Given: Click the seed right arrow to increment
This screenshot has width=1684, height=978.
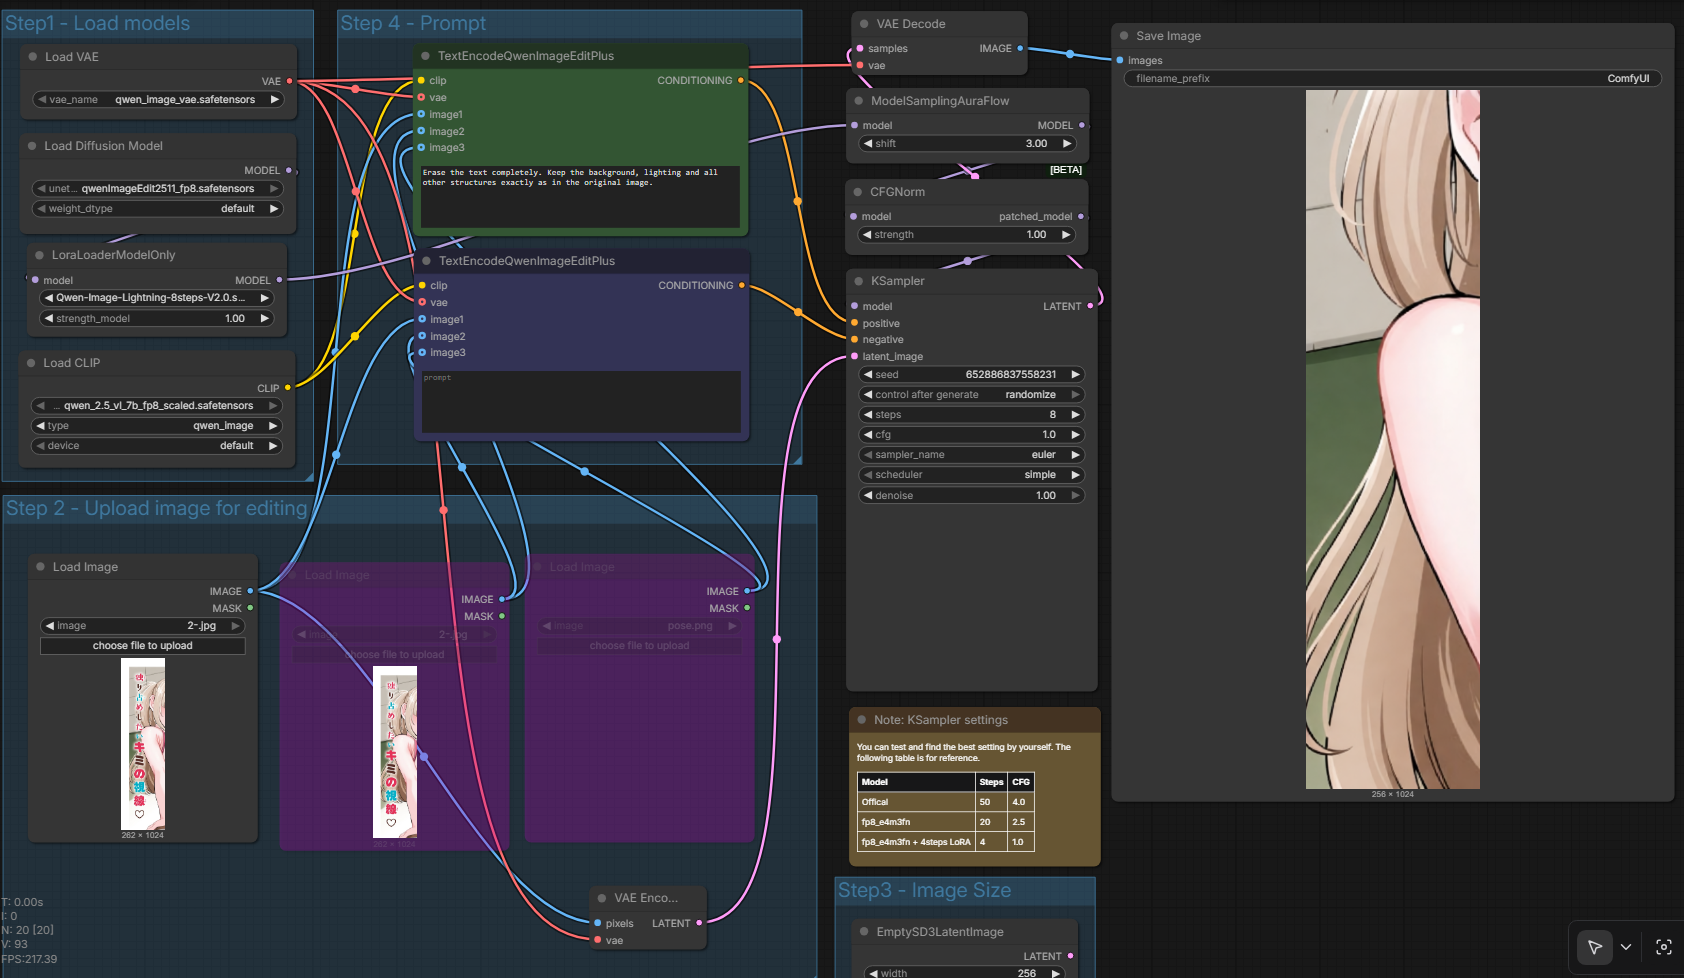Looking at the screenshot, I should (1076, 375).
